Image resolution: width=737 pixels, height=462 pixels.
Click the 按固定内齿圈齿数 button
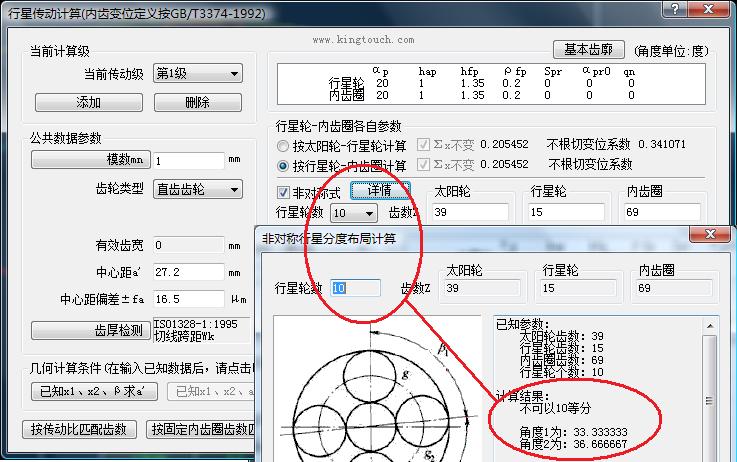coord(201,429)
